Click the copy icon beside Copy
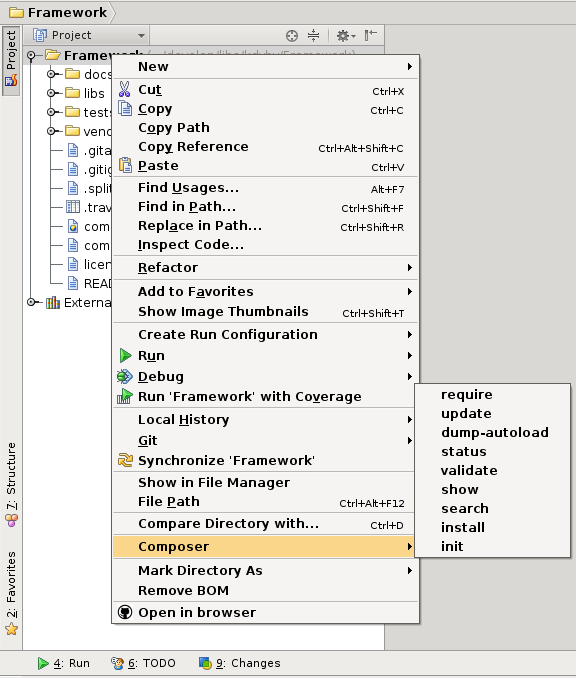The width and height of the screenshot is (576, 678). (x=125, y=108)
